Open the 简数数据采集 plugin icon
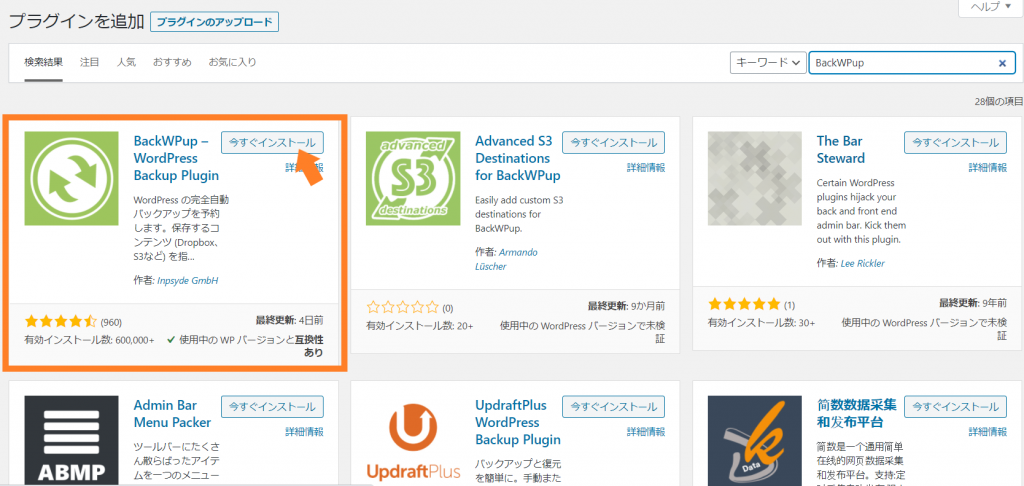 (x=754, y=440)
